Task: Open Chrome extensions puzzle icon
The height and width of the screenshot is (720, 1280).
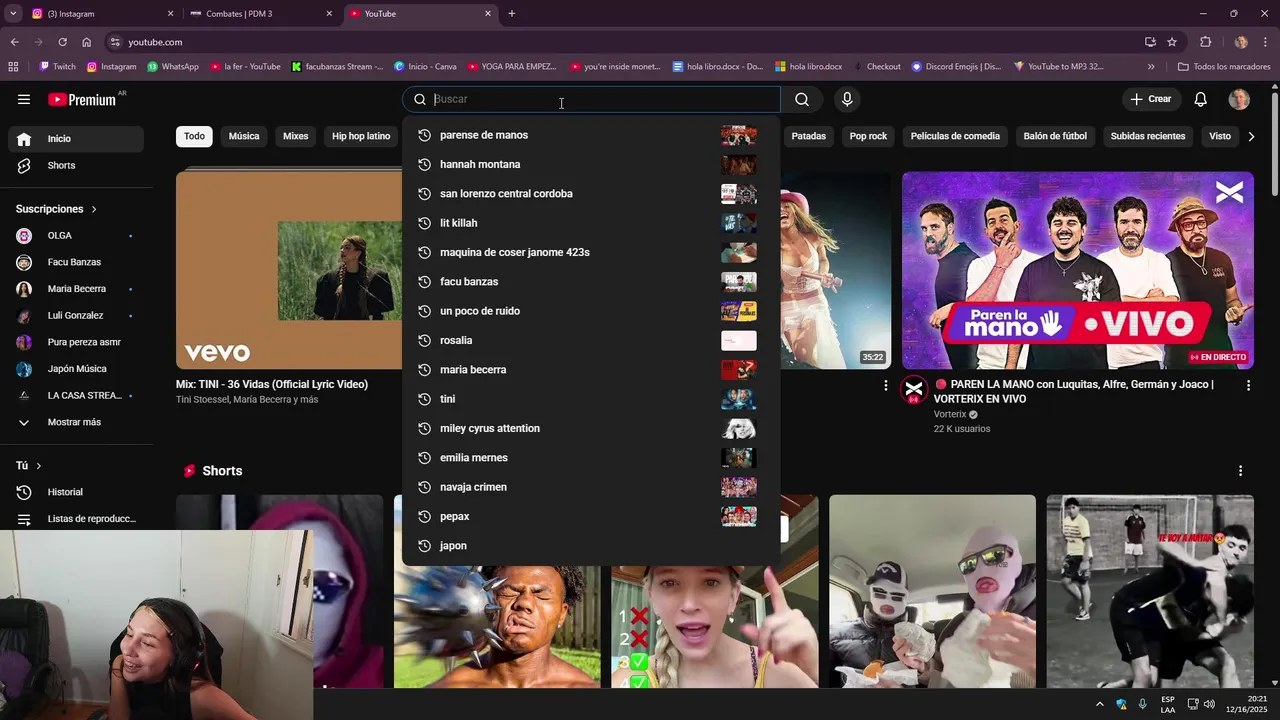Action: point(1205,42)
